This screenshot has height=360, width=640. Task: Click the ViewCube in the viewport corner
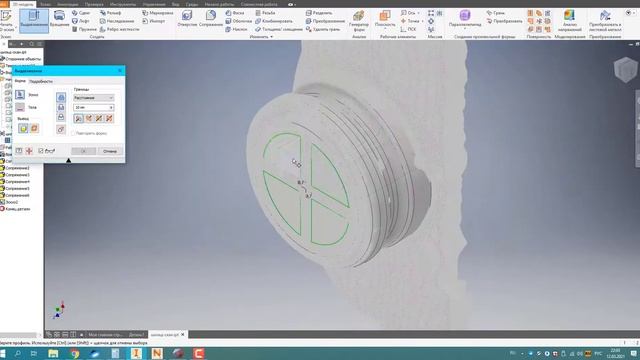625,69
